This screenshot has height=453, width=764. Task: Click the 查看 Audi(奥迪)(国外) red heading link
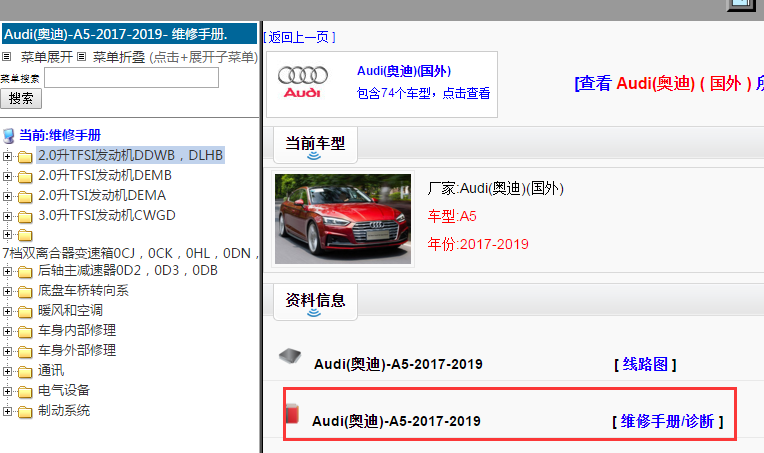pos(669,83)
